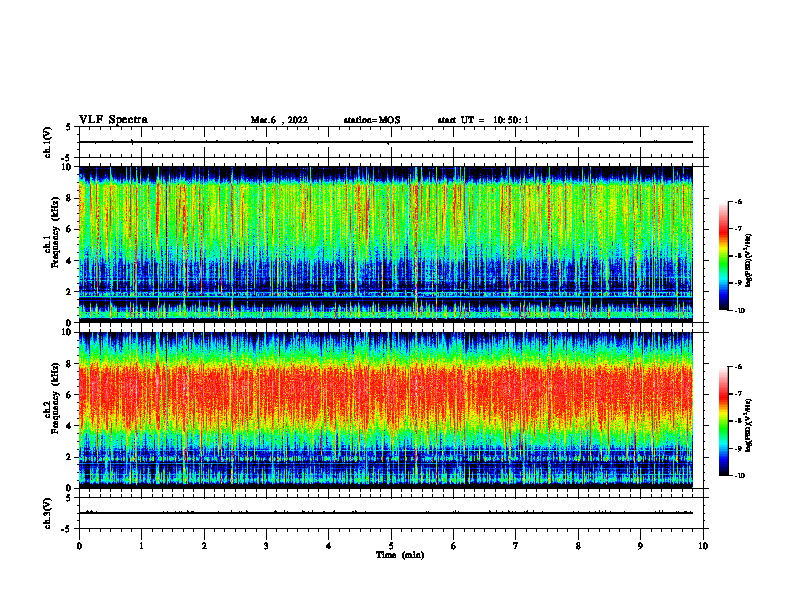Click the "VLF Spectra" plot title
Viewport: 792px width, 612px height.
113,120
